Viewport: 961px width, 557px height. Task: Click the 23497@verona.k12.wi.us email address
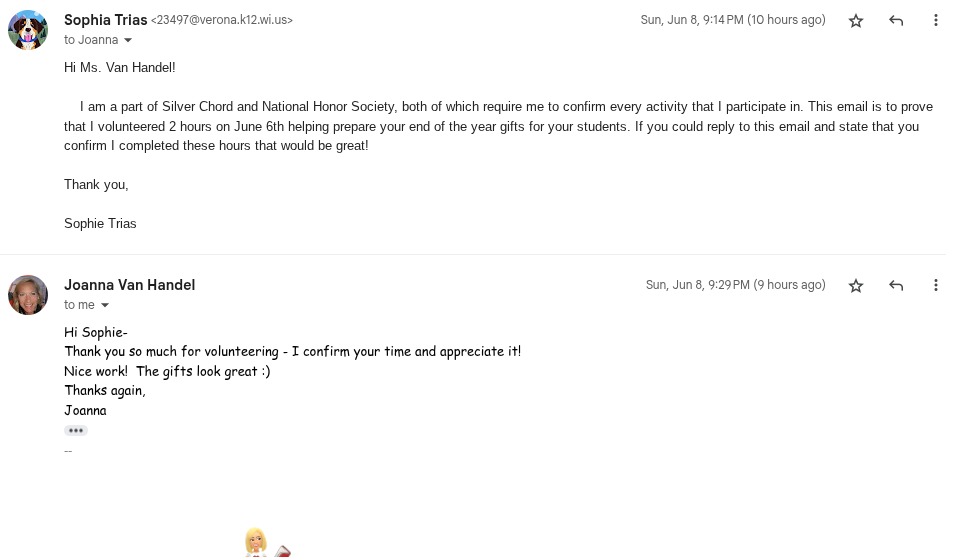coord(222,20)
